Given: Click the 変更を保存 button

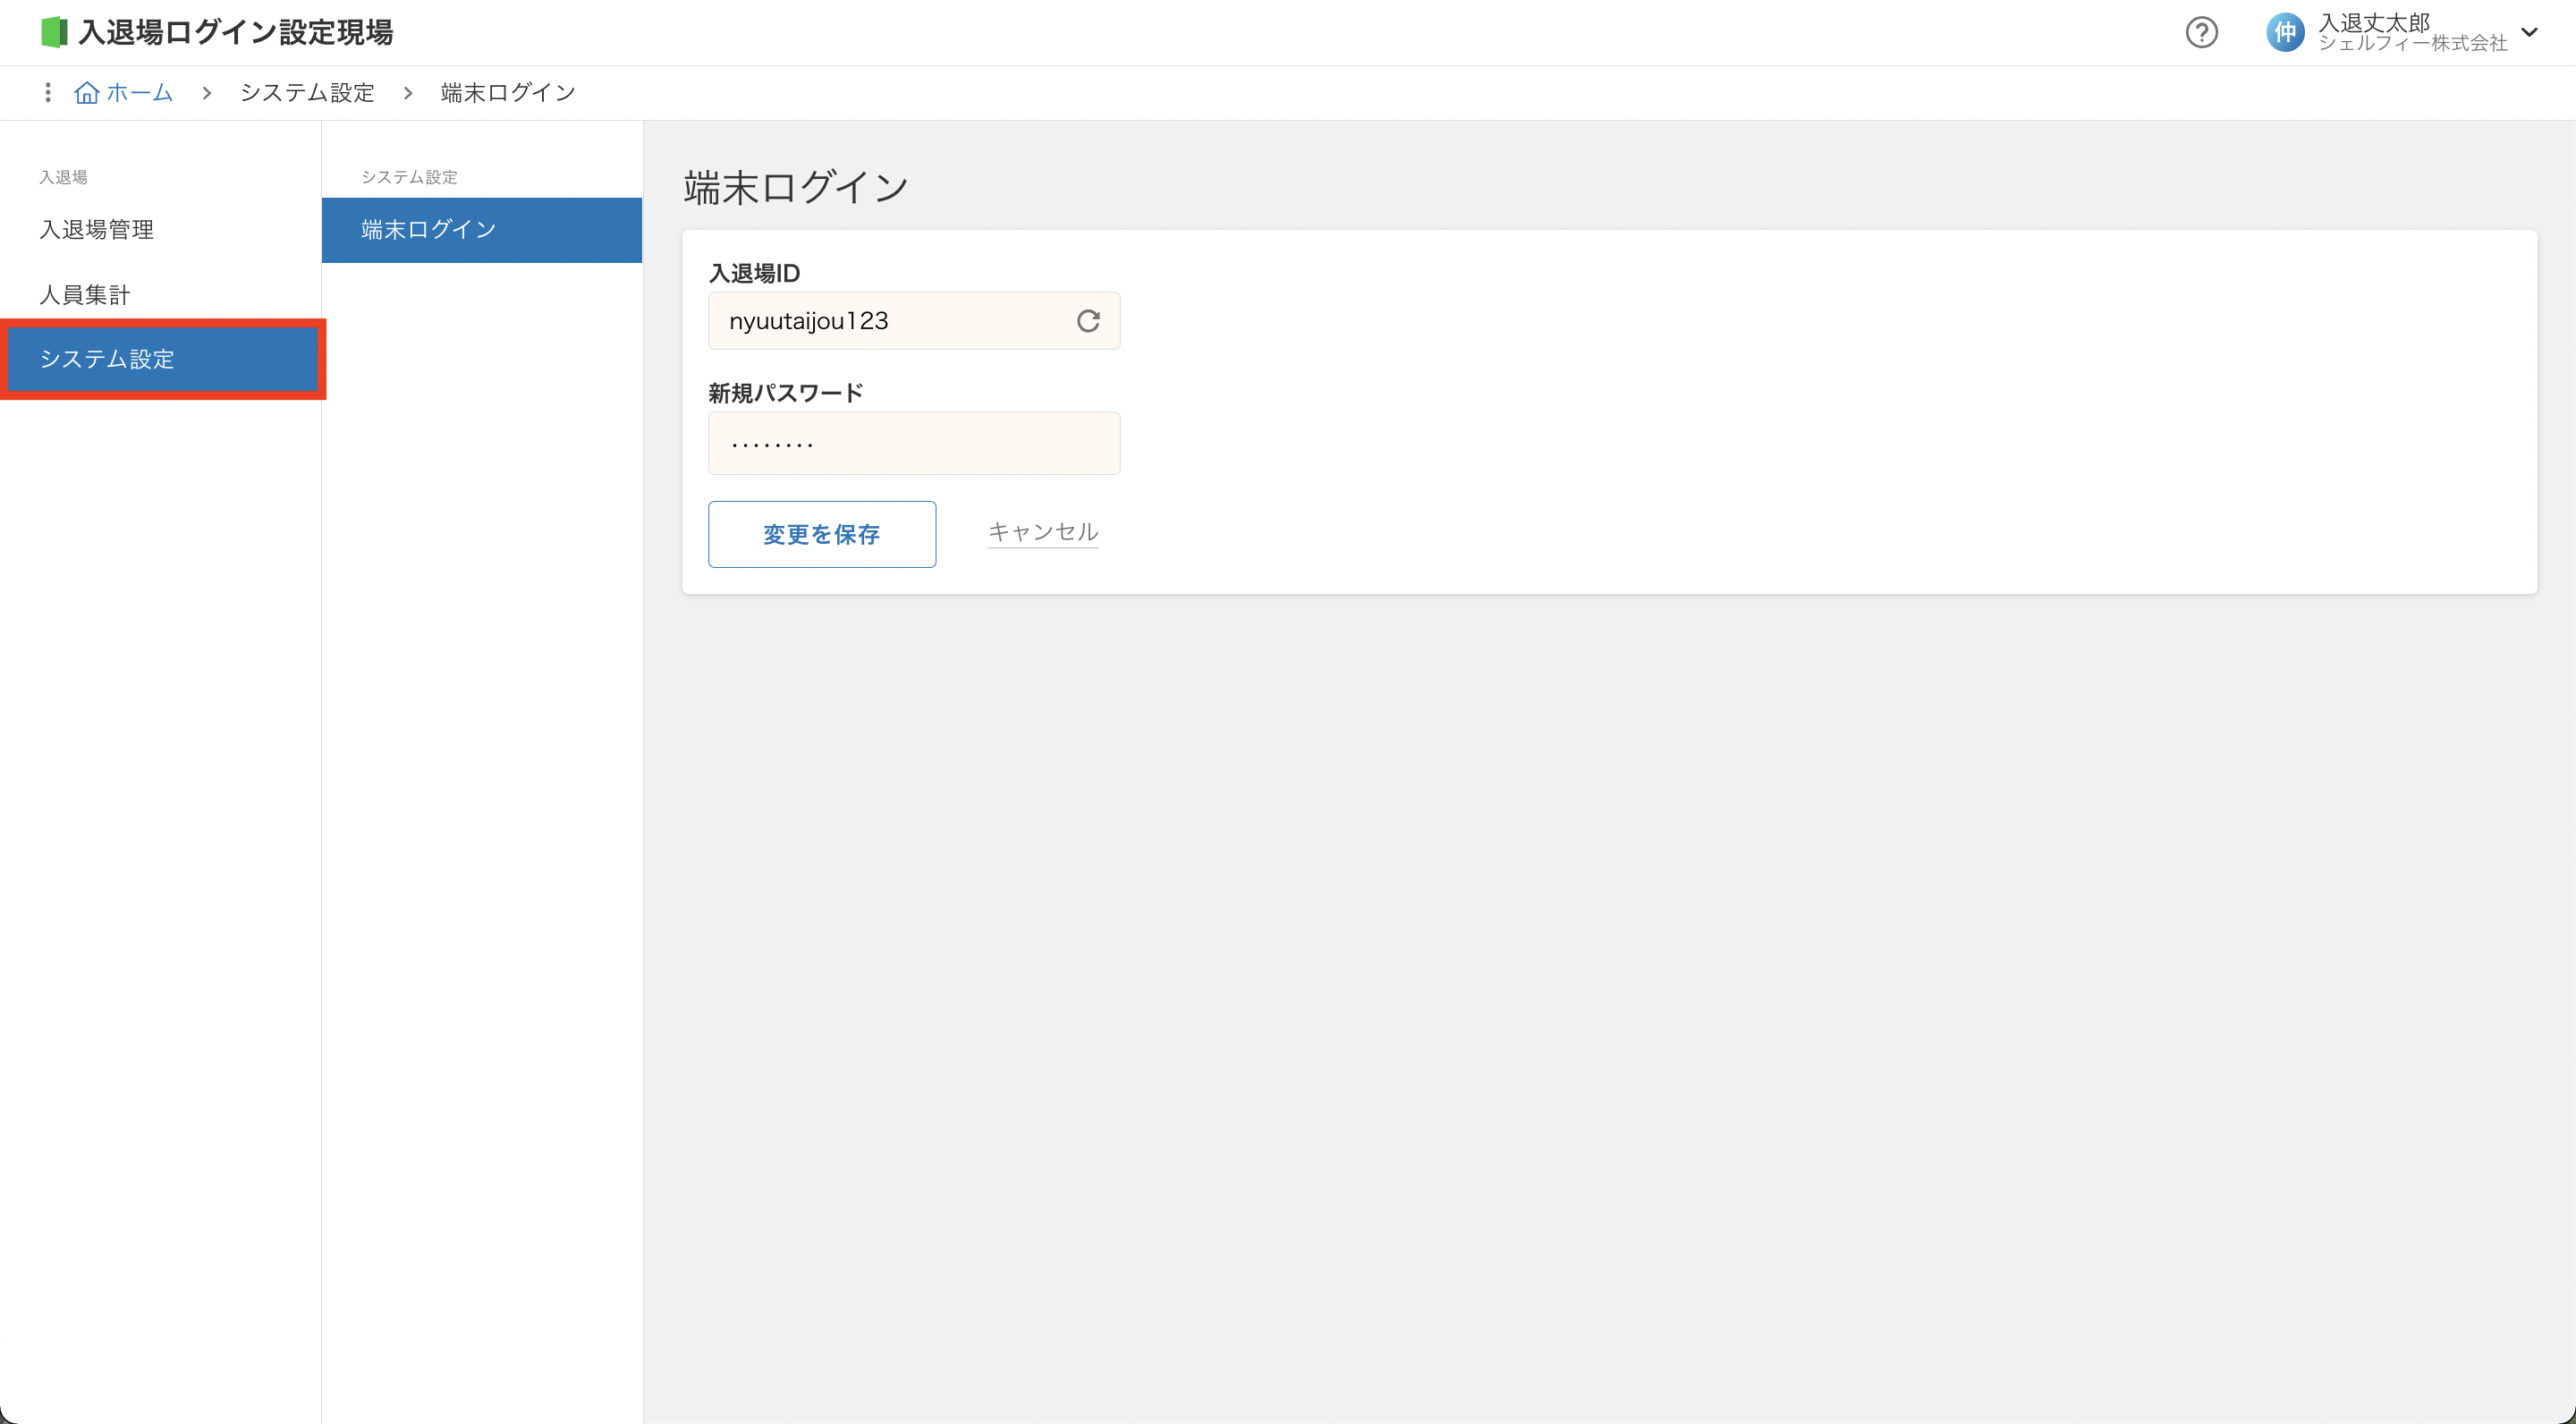Looking at the screenshot, I should pos(821,534).
